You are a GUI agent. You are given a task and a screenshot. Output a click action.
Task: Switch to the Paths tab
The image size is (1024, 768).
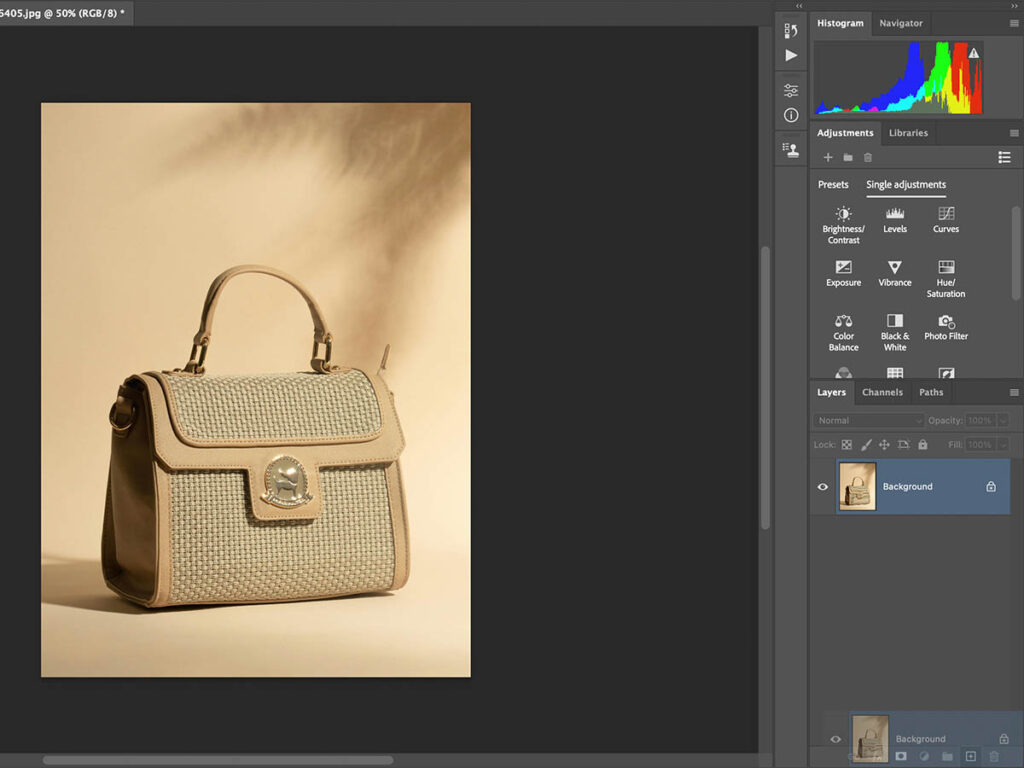931,392
